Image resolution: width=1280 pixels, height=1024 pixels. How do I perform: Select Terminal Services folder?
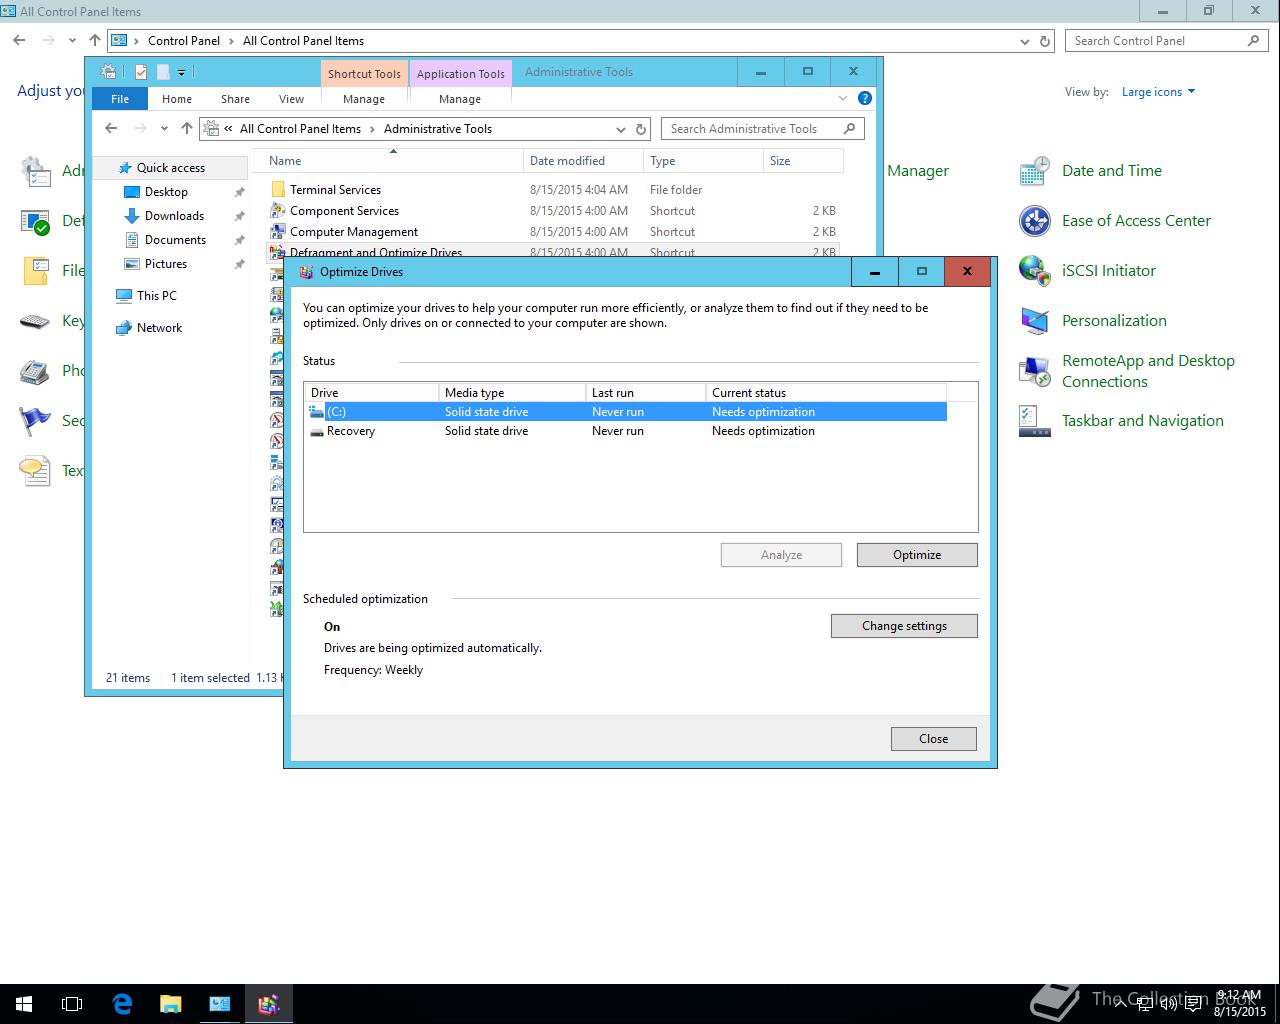[x=553, y=190]
